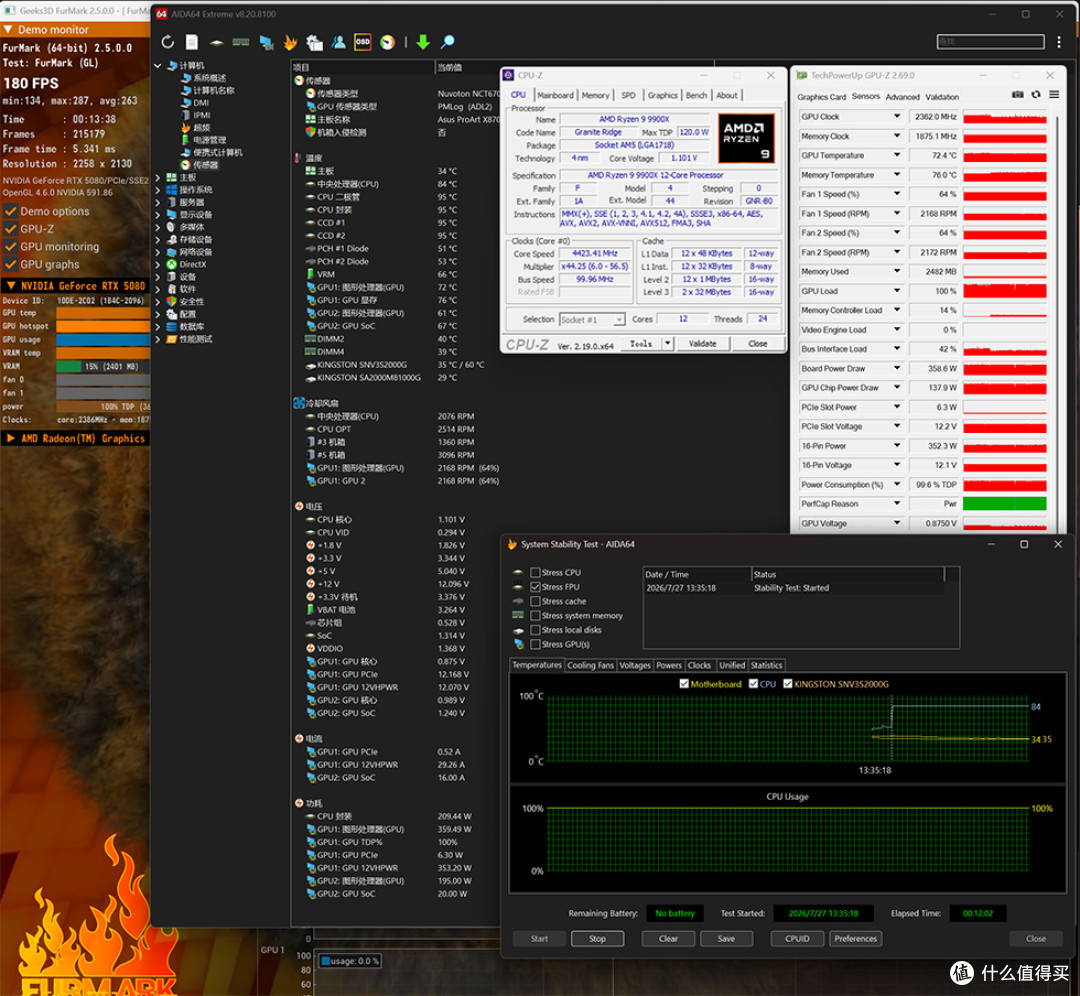The height and width of the screenshot is (996, 1080).
Task: Click the settings report toolbar icon in AIDA64
Action: (x=314, y=42)
